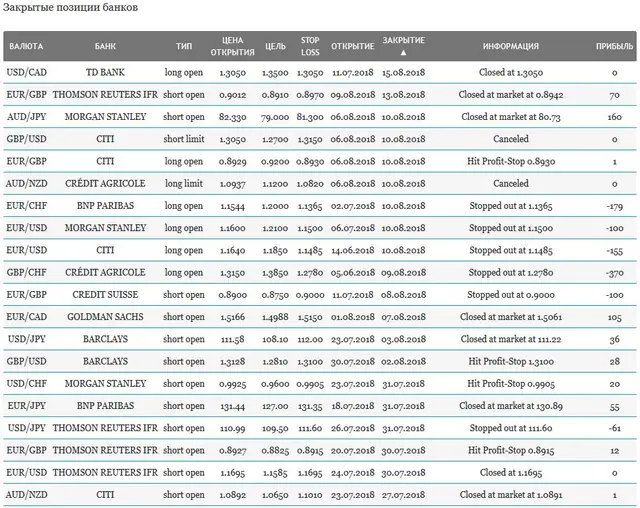Click BARCLAYS in the USD/JPY row
640x508 pixels.
(105, 339)
